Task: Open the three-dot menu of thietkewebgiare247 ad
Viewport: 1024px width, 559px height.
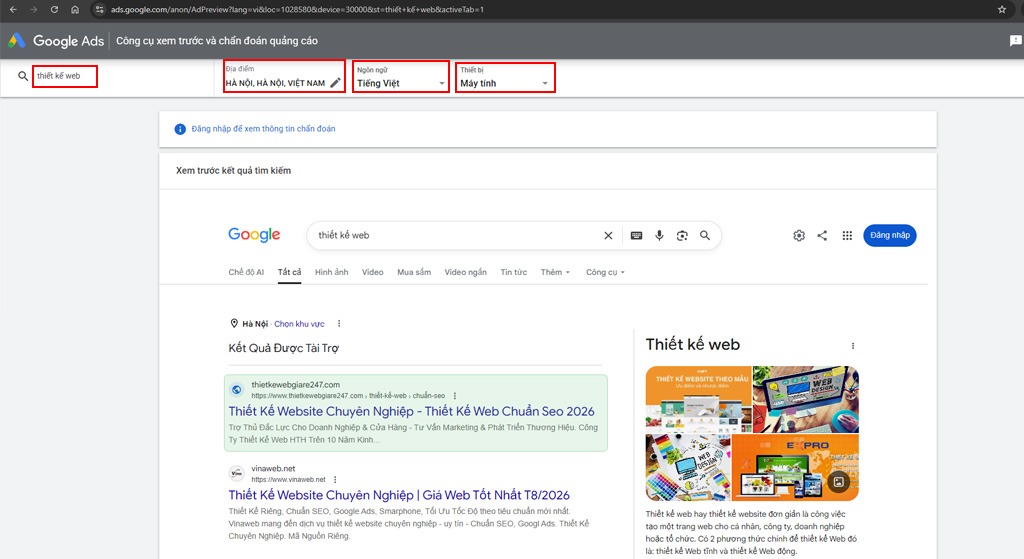Action: [x=455, y=396]
